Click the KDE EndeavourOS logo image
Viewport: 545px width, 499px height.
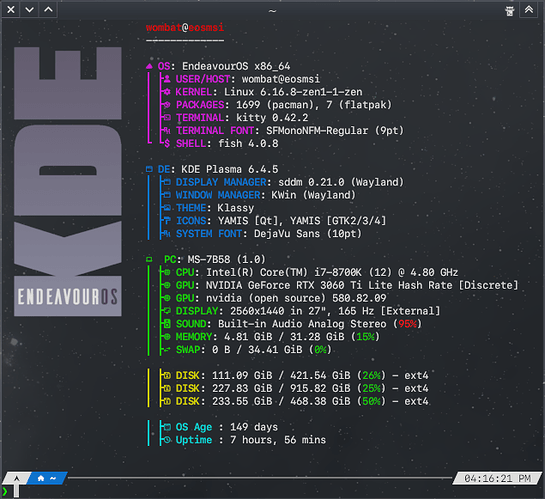(x=68, y=181)
